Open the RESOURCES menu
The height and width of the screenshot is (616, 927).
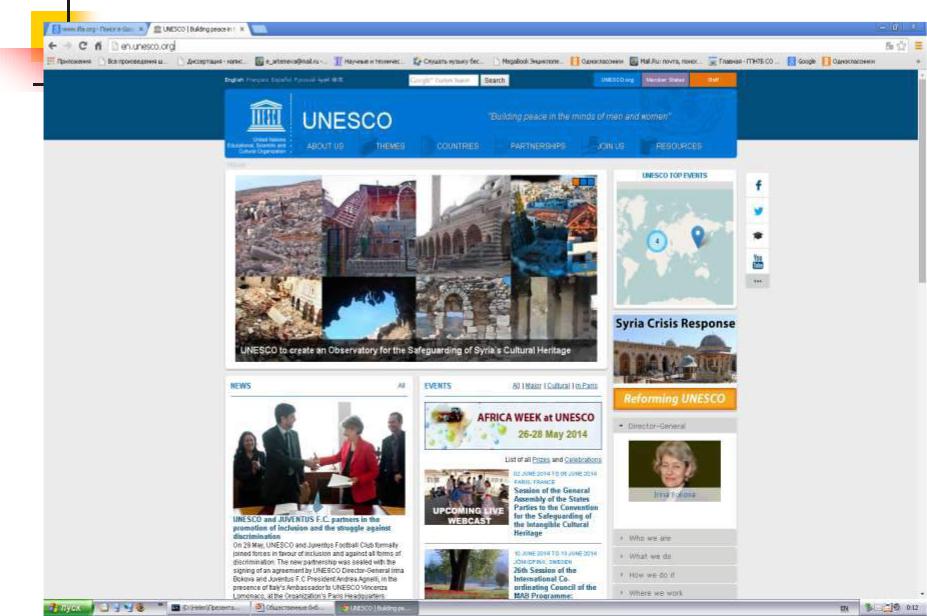coord(679,146)
